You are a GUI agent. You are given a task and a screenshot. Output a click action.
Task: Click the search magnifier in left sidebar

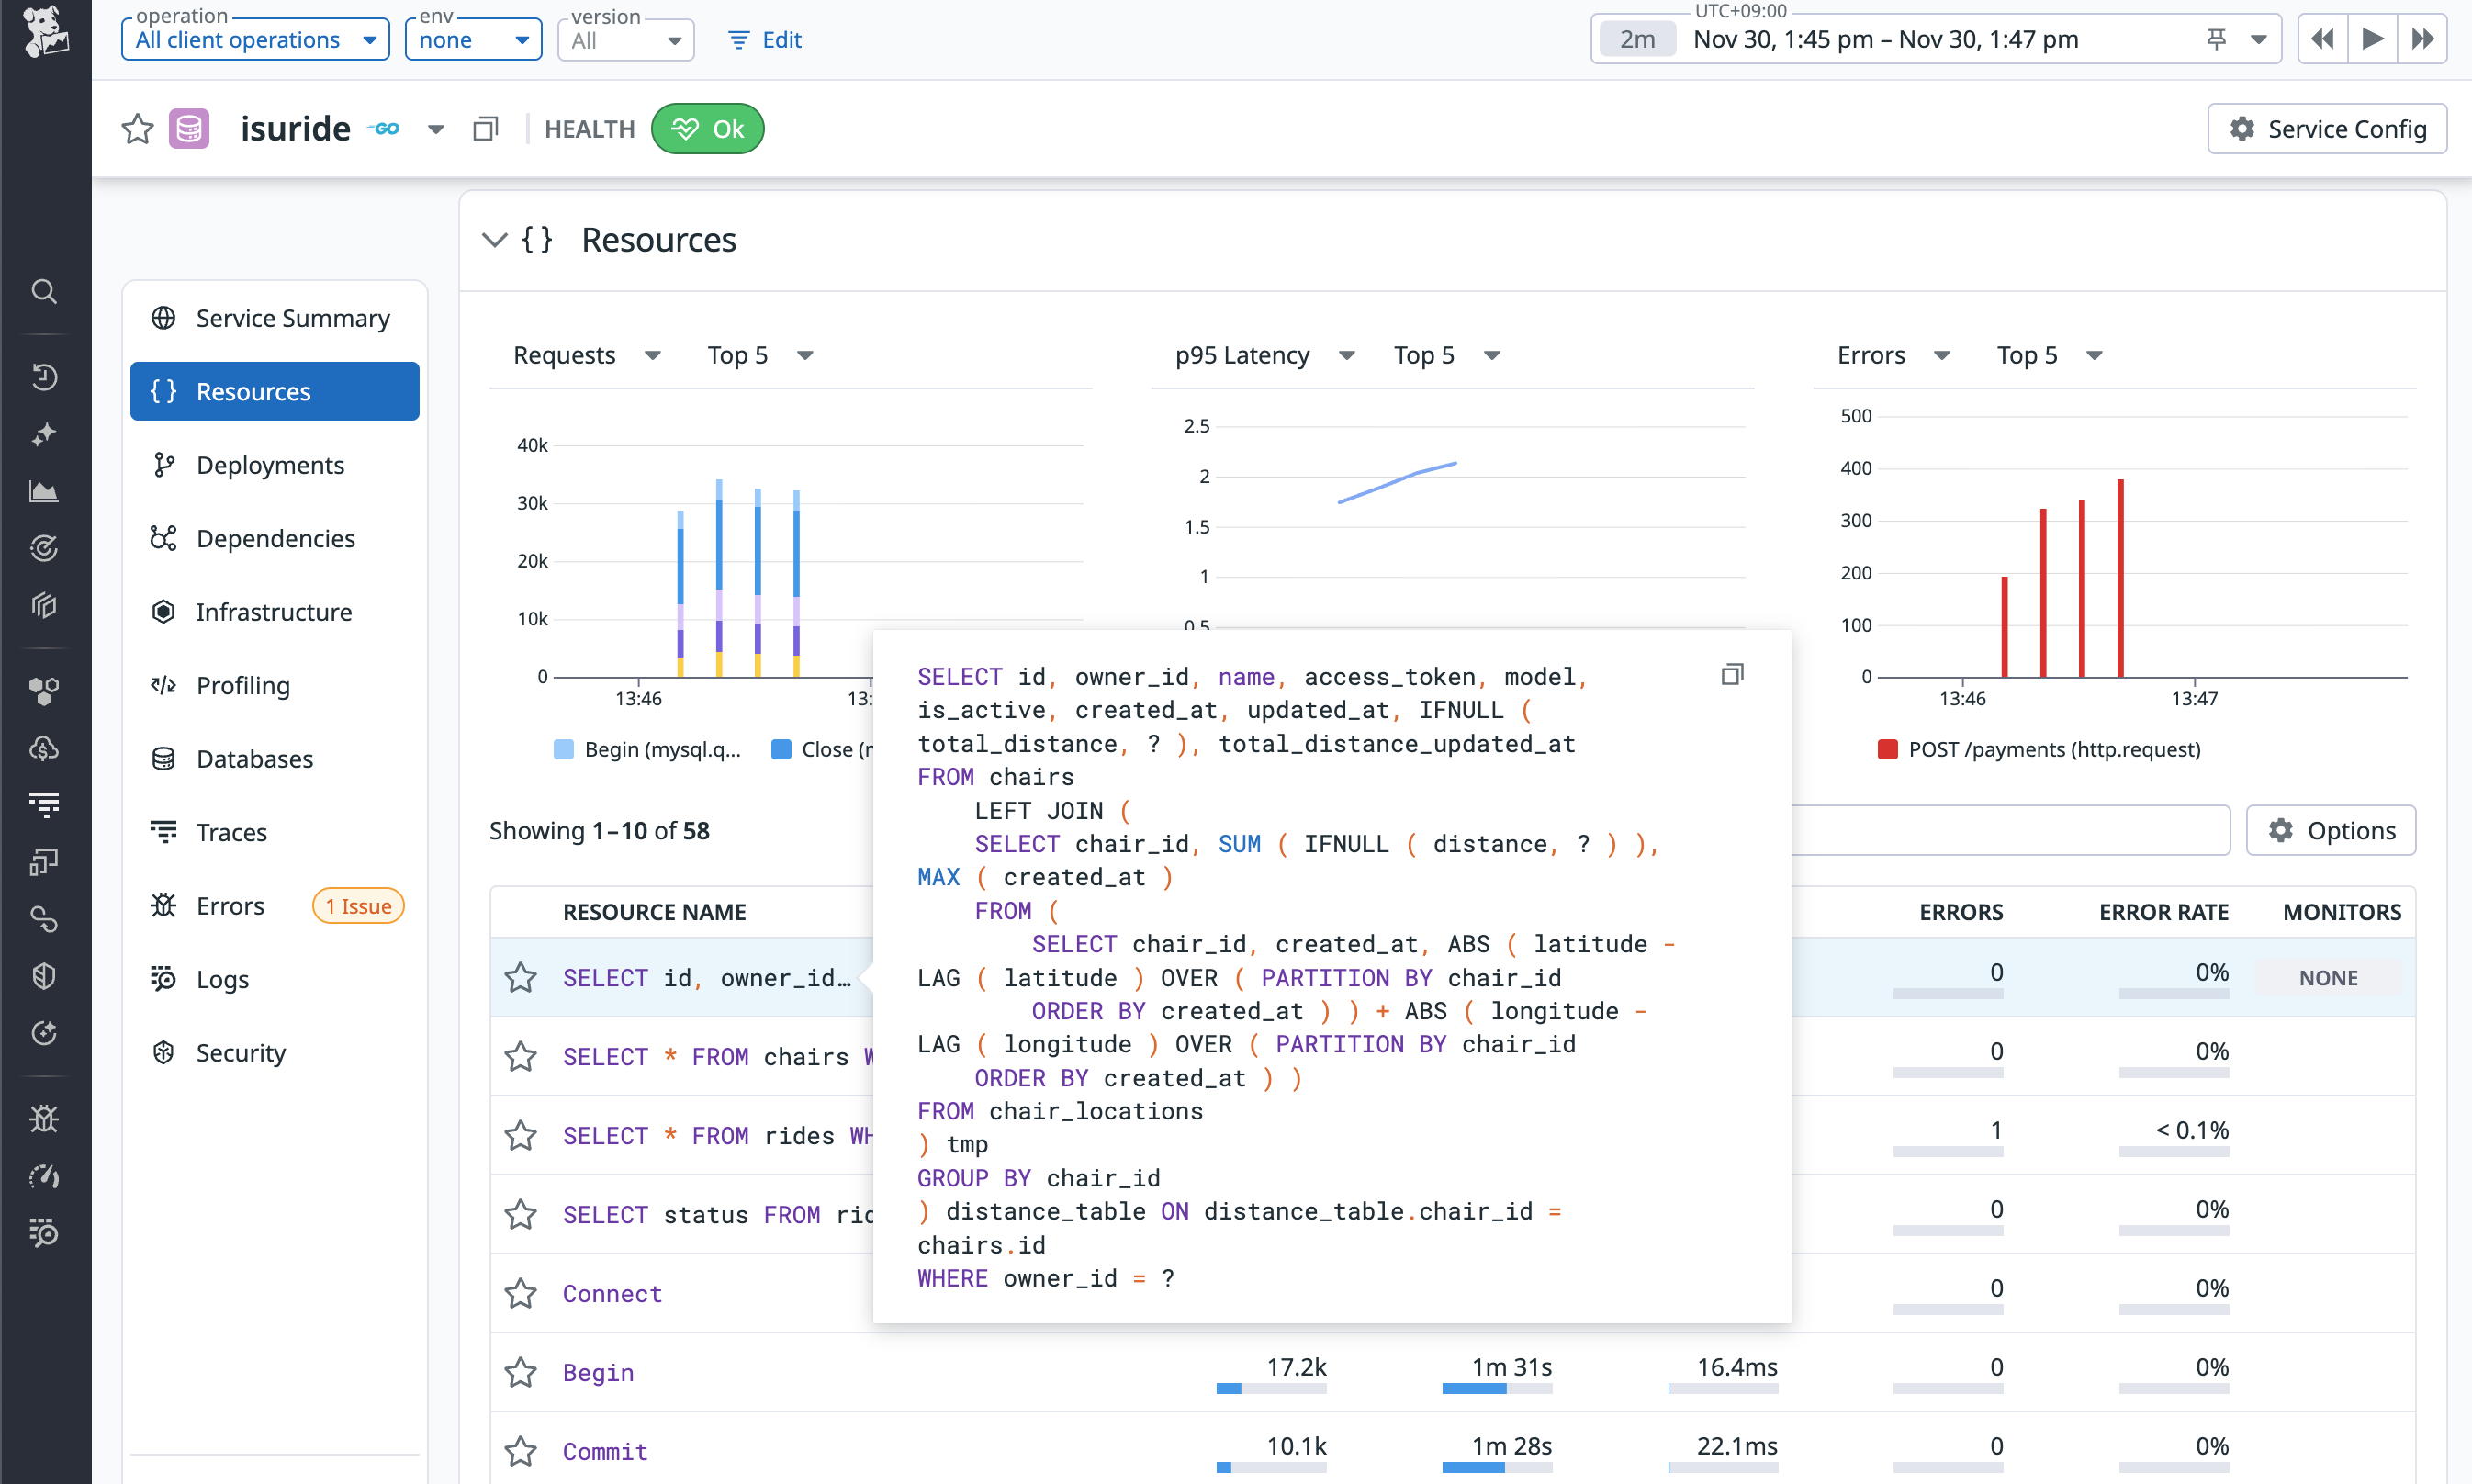pyautogui.click(x=44, y=291)
